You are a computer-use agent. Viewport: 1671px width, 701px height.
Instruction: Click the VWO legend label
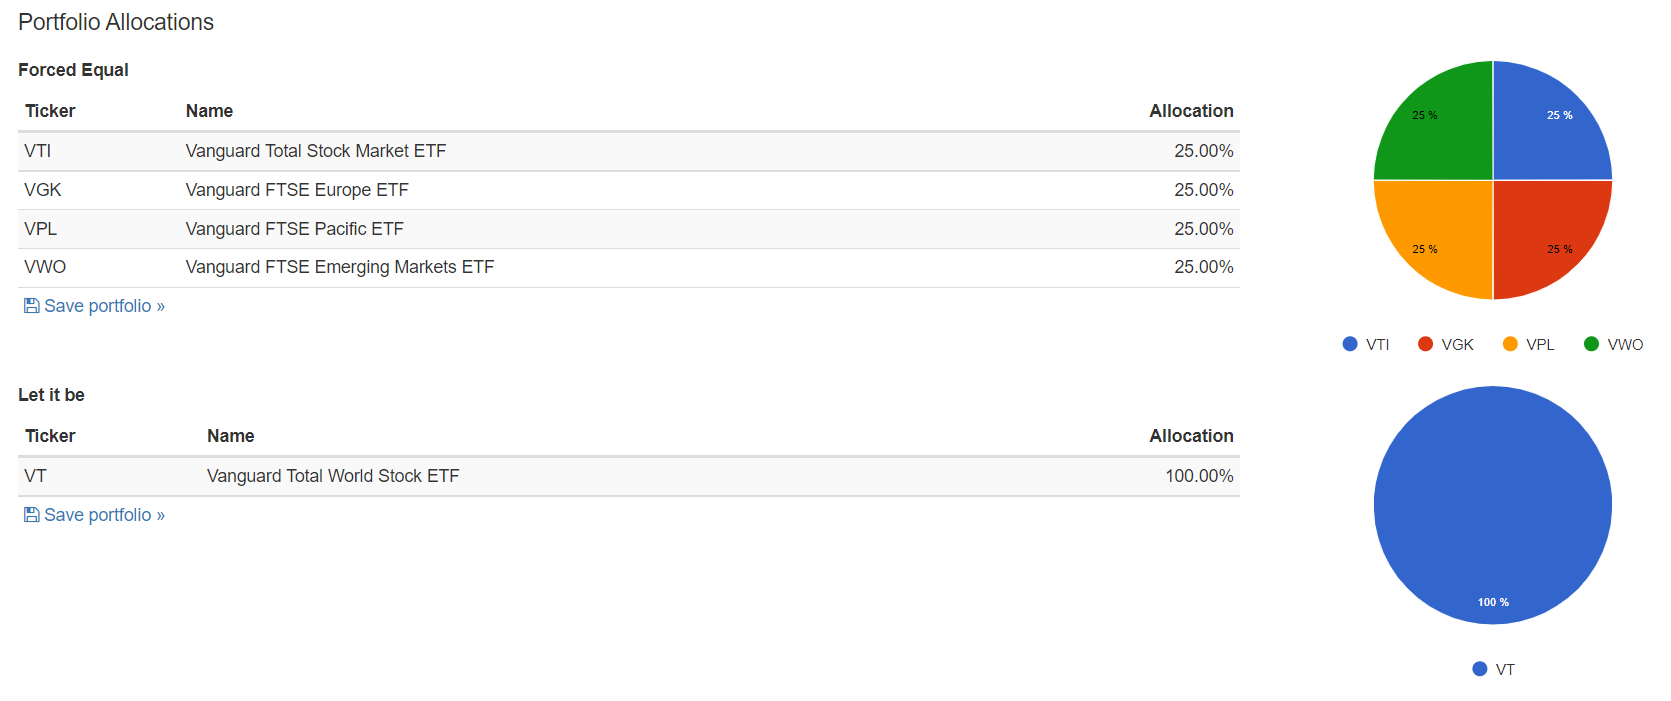(x=1625, y=344)
